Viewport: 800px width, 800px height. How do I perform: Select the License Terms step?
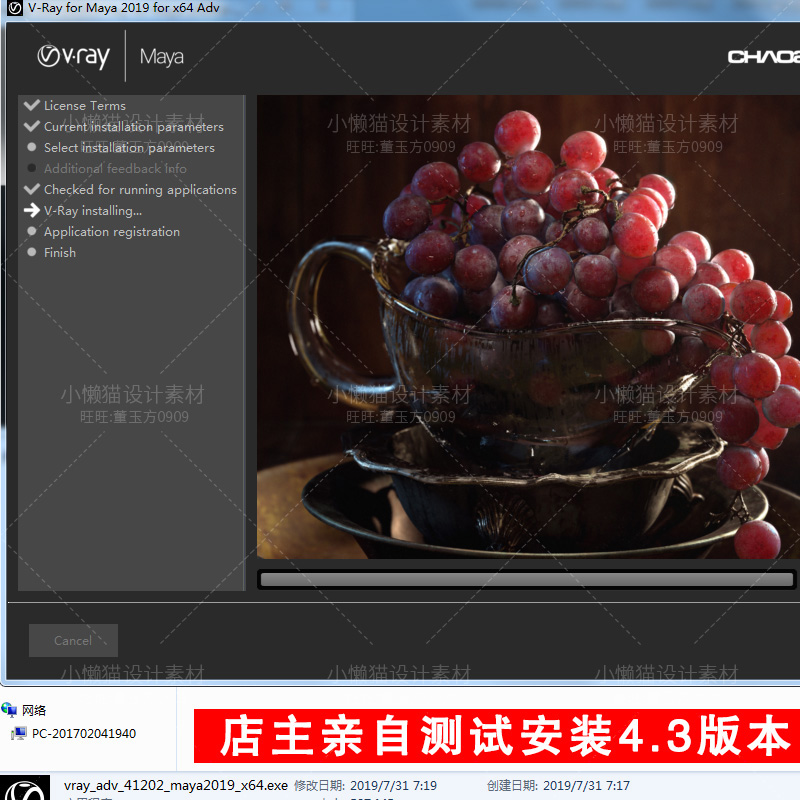click(x=85, y=106)
